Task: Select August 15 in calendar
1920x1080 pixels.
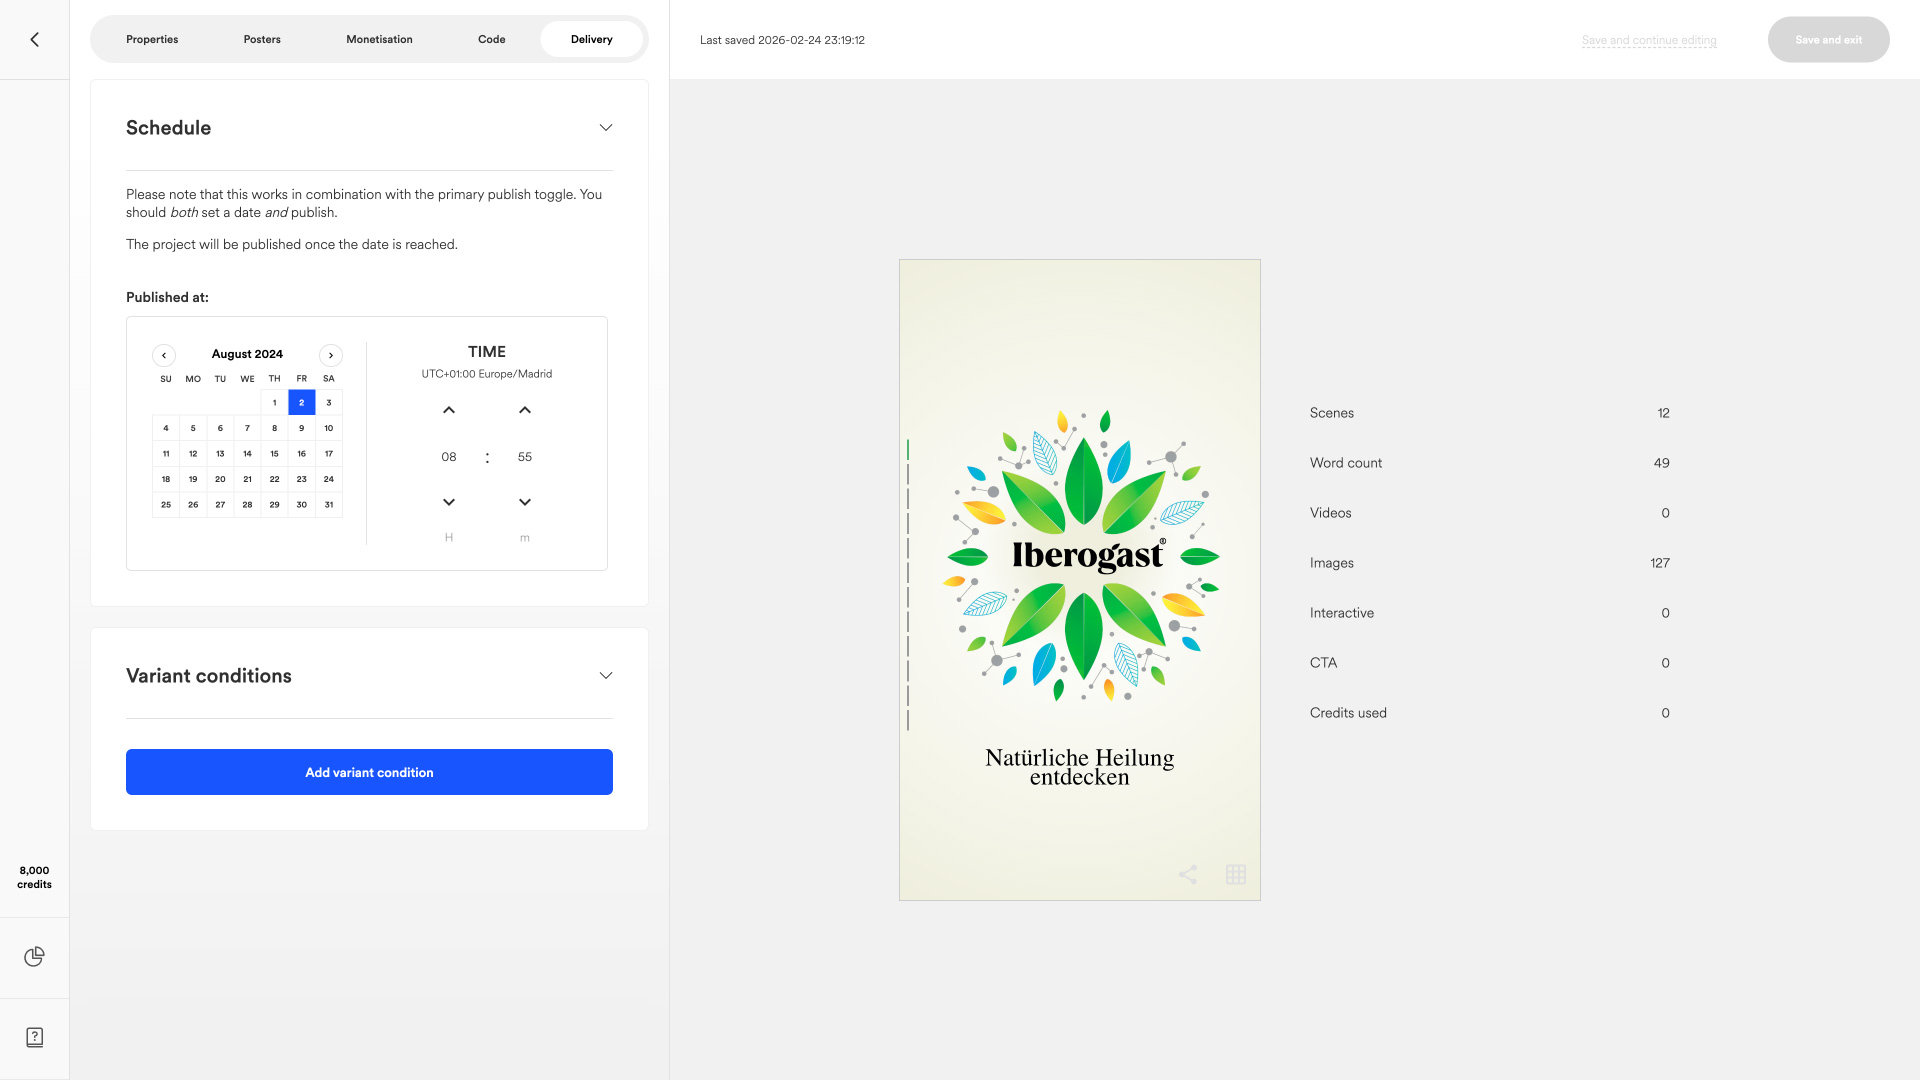Action: 274,454
